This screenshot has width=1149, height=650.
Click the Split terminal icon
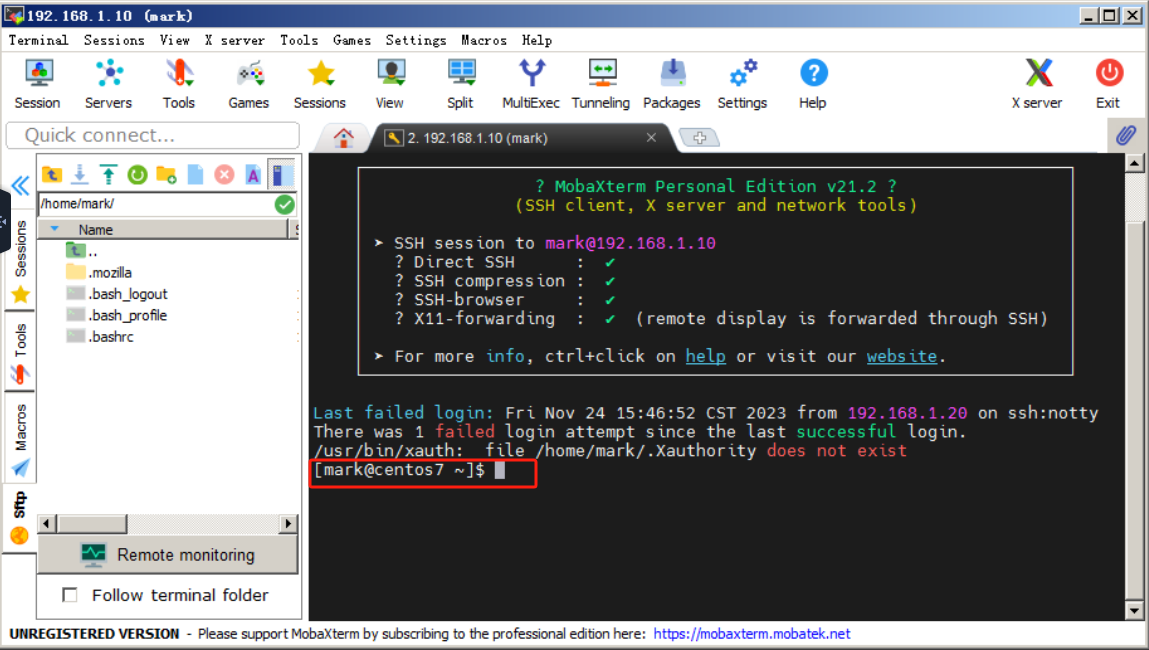pyautogui.click(x=460, y=84)
